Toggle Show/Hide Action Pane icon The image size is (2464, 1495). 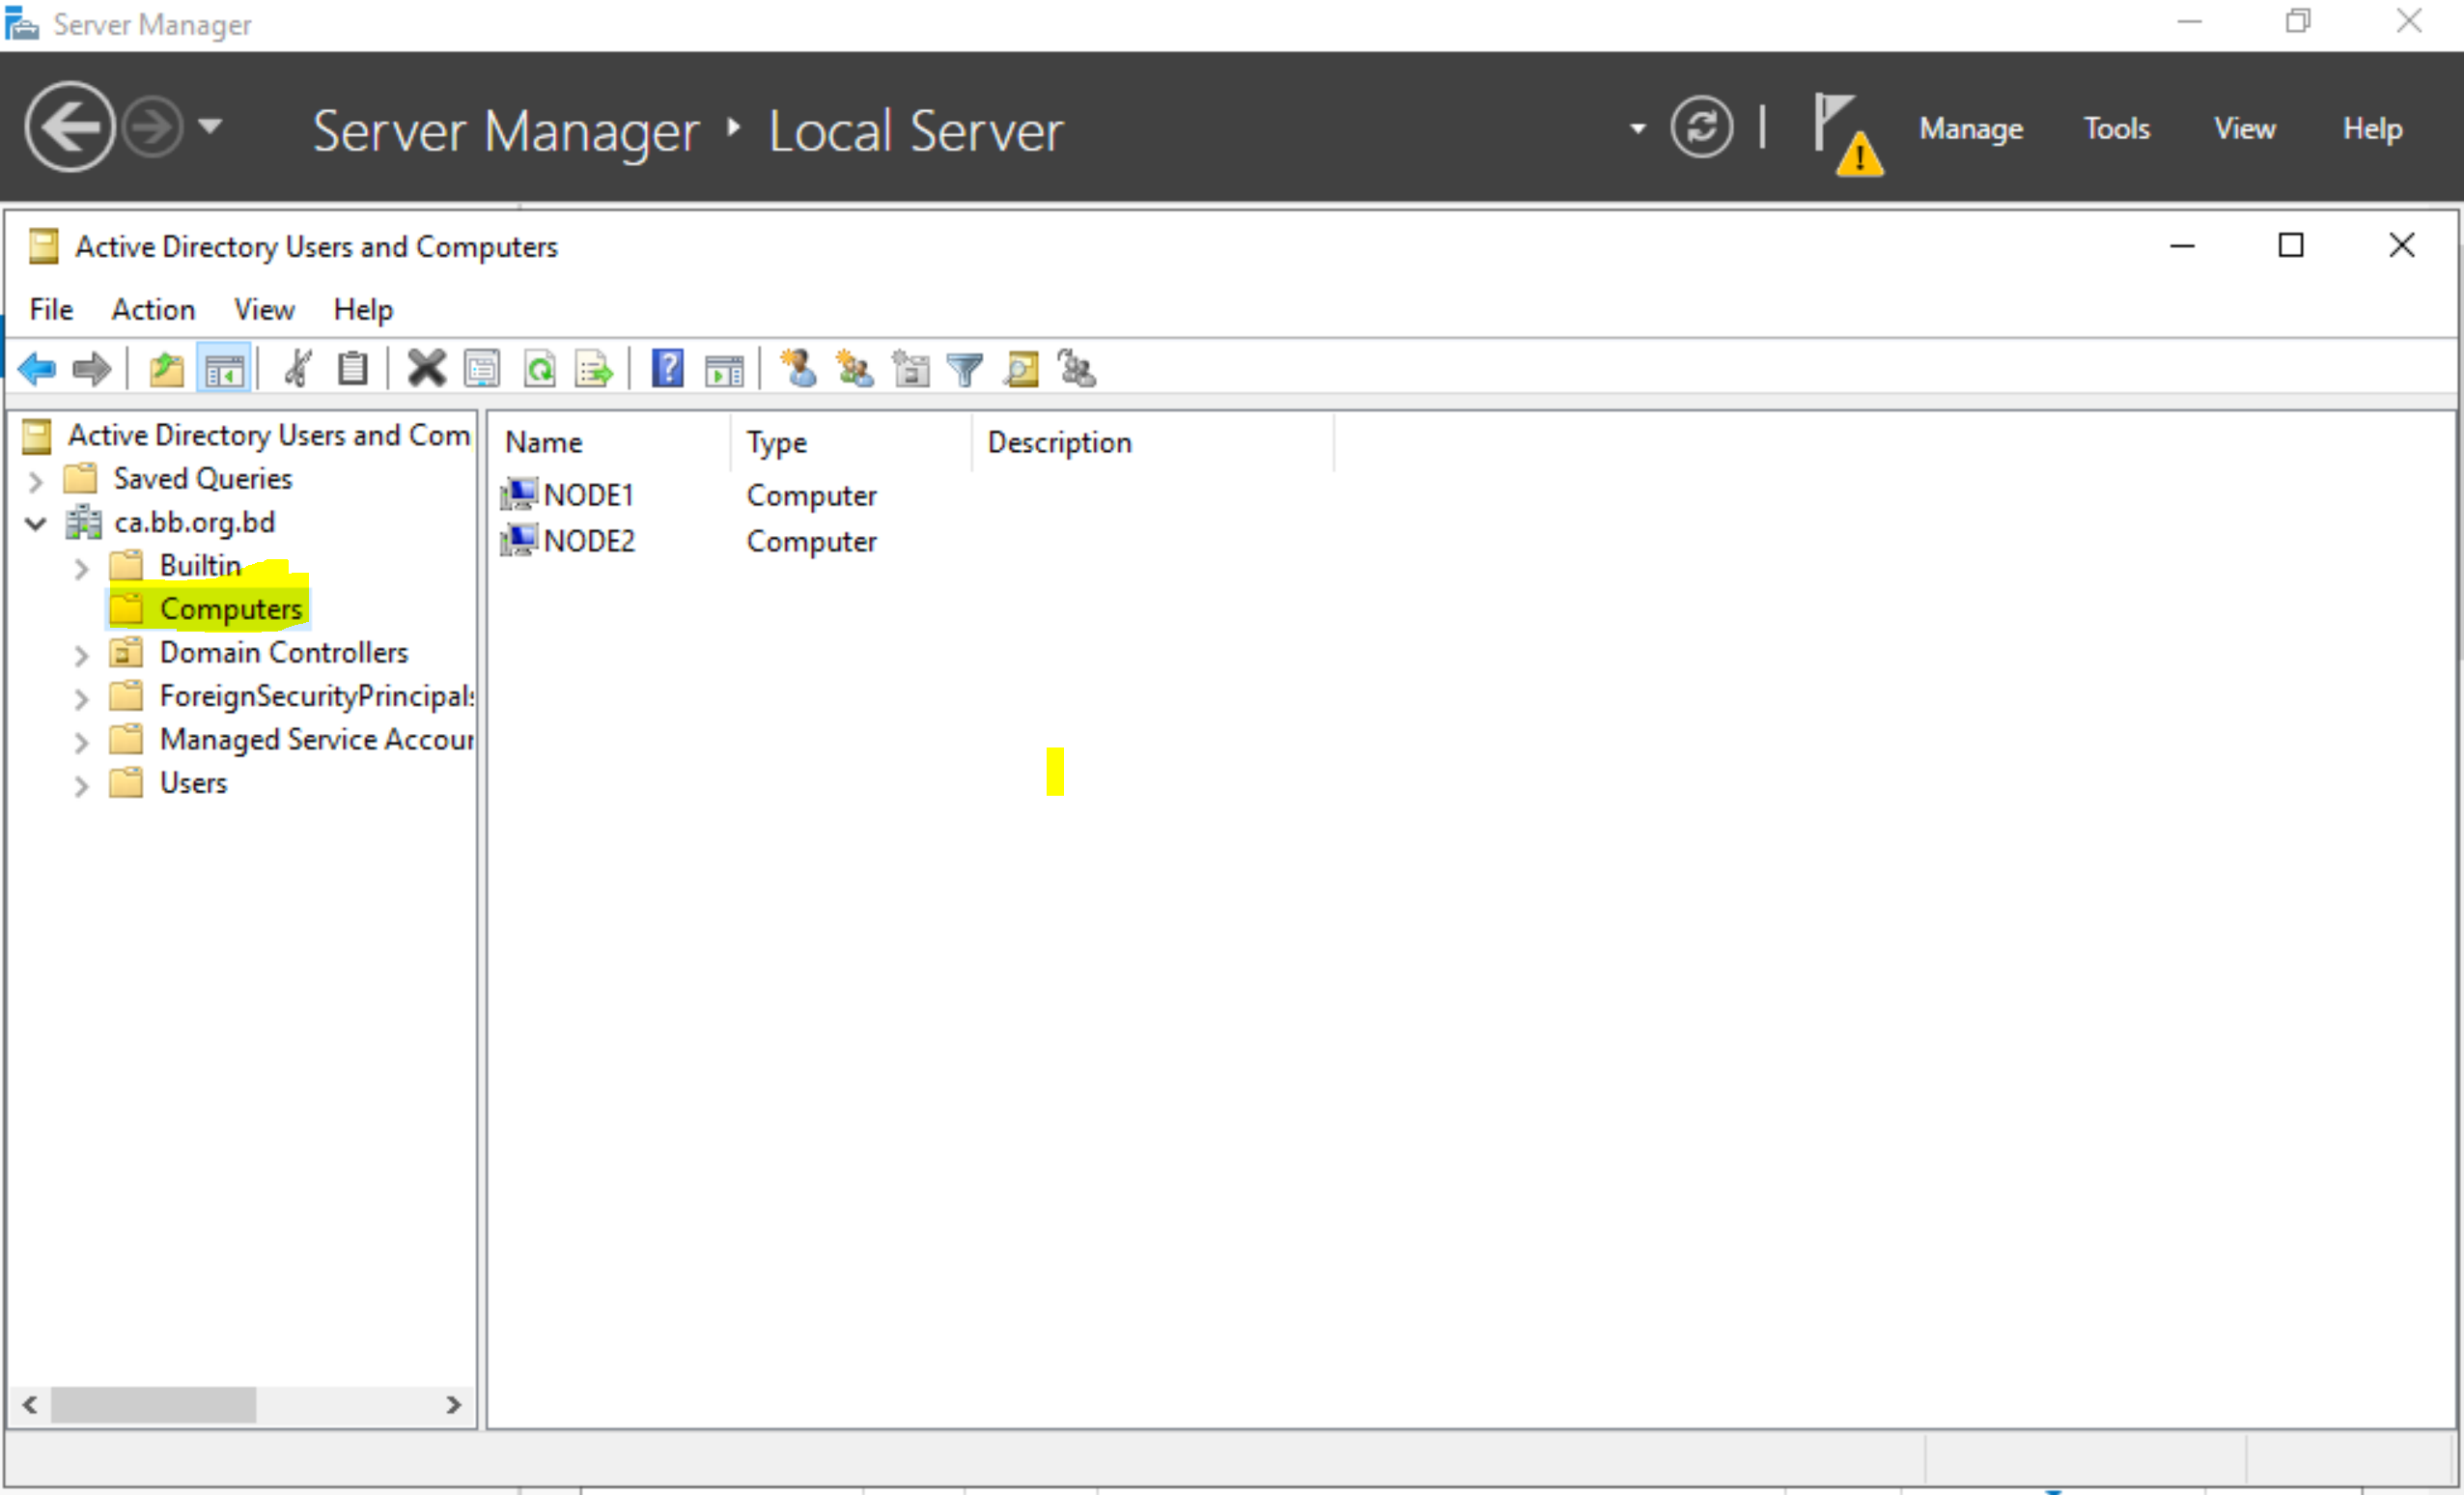(x=724, y=371)
